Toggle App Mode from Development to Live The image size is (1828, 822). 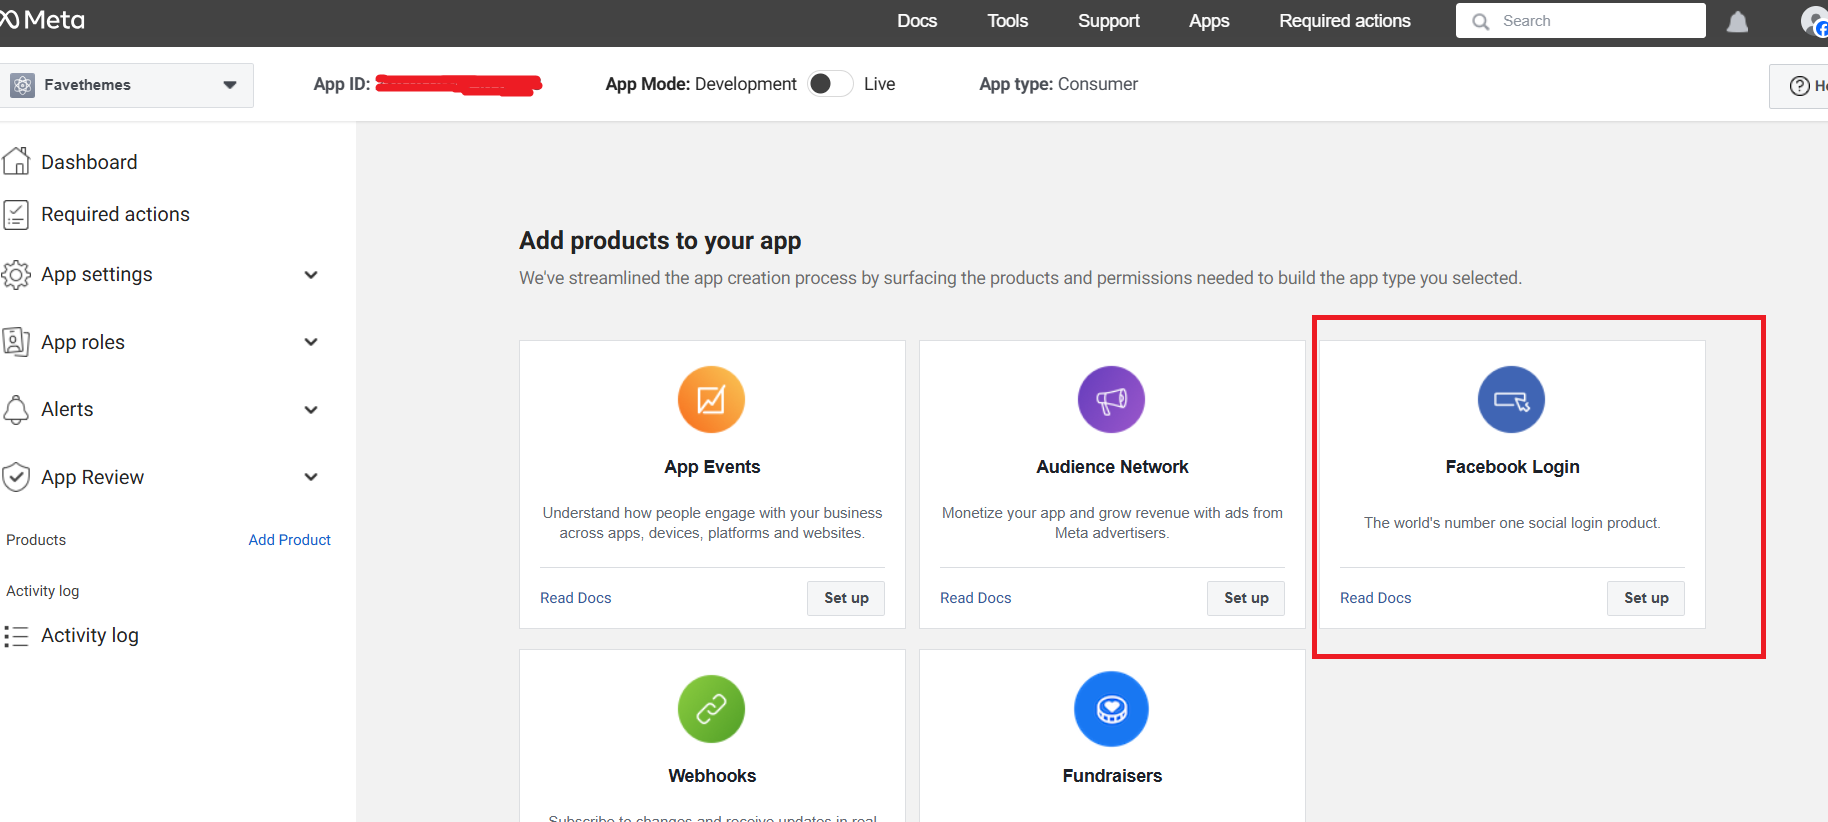point(830,84)
